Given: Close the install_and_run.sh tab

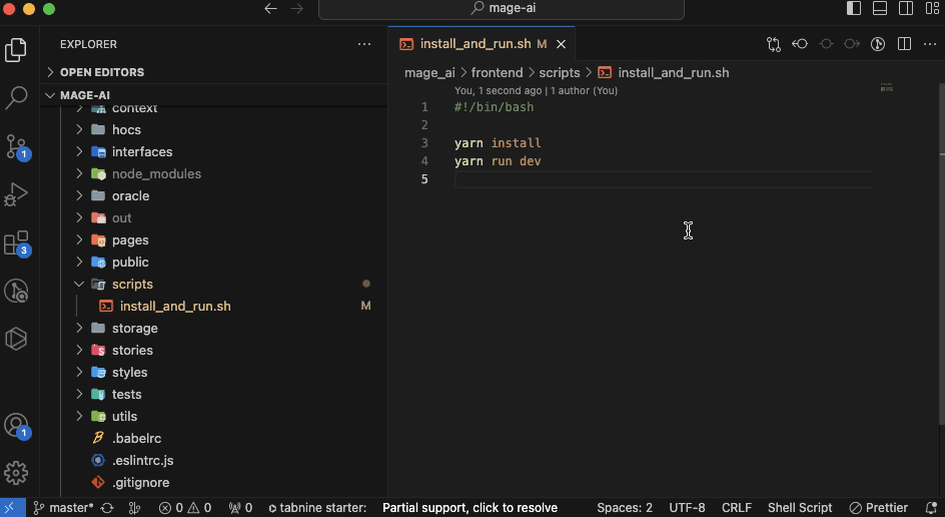Looking at the screenshot, I should point(560,44).
